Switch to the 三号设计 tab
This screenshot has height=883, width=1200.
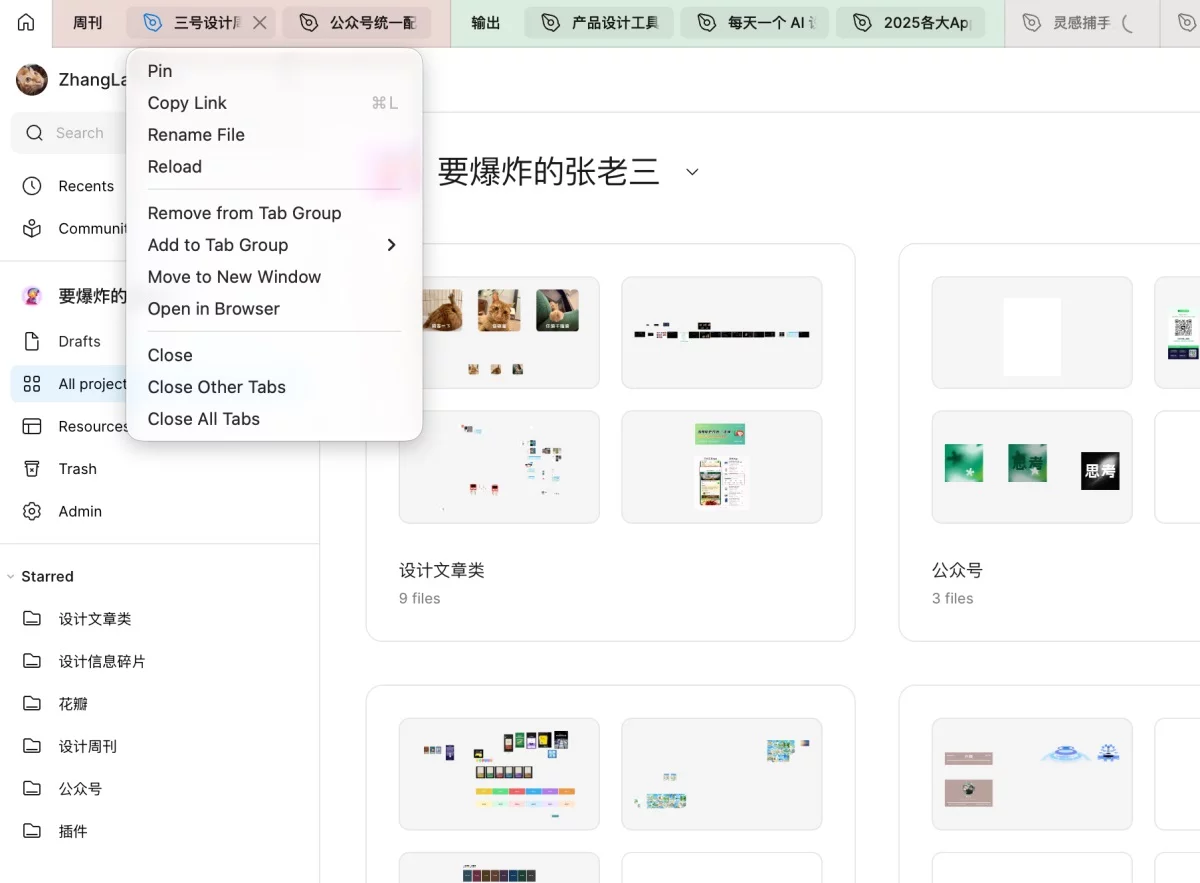pos(202,22)
